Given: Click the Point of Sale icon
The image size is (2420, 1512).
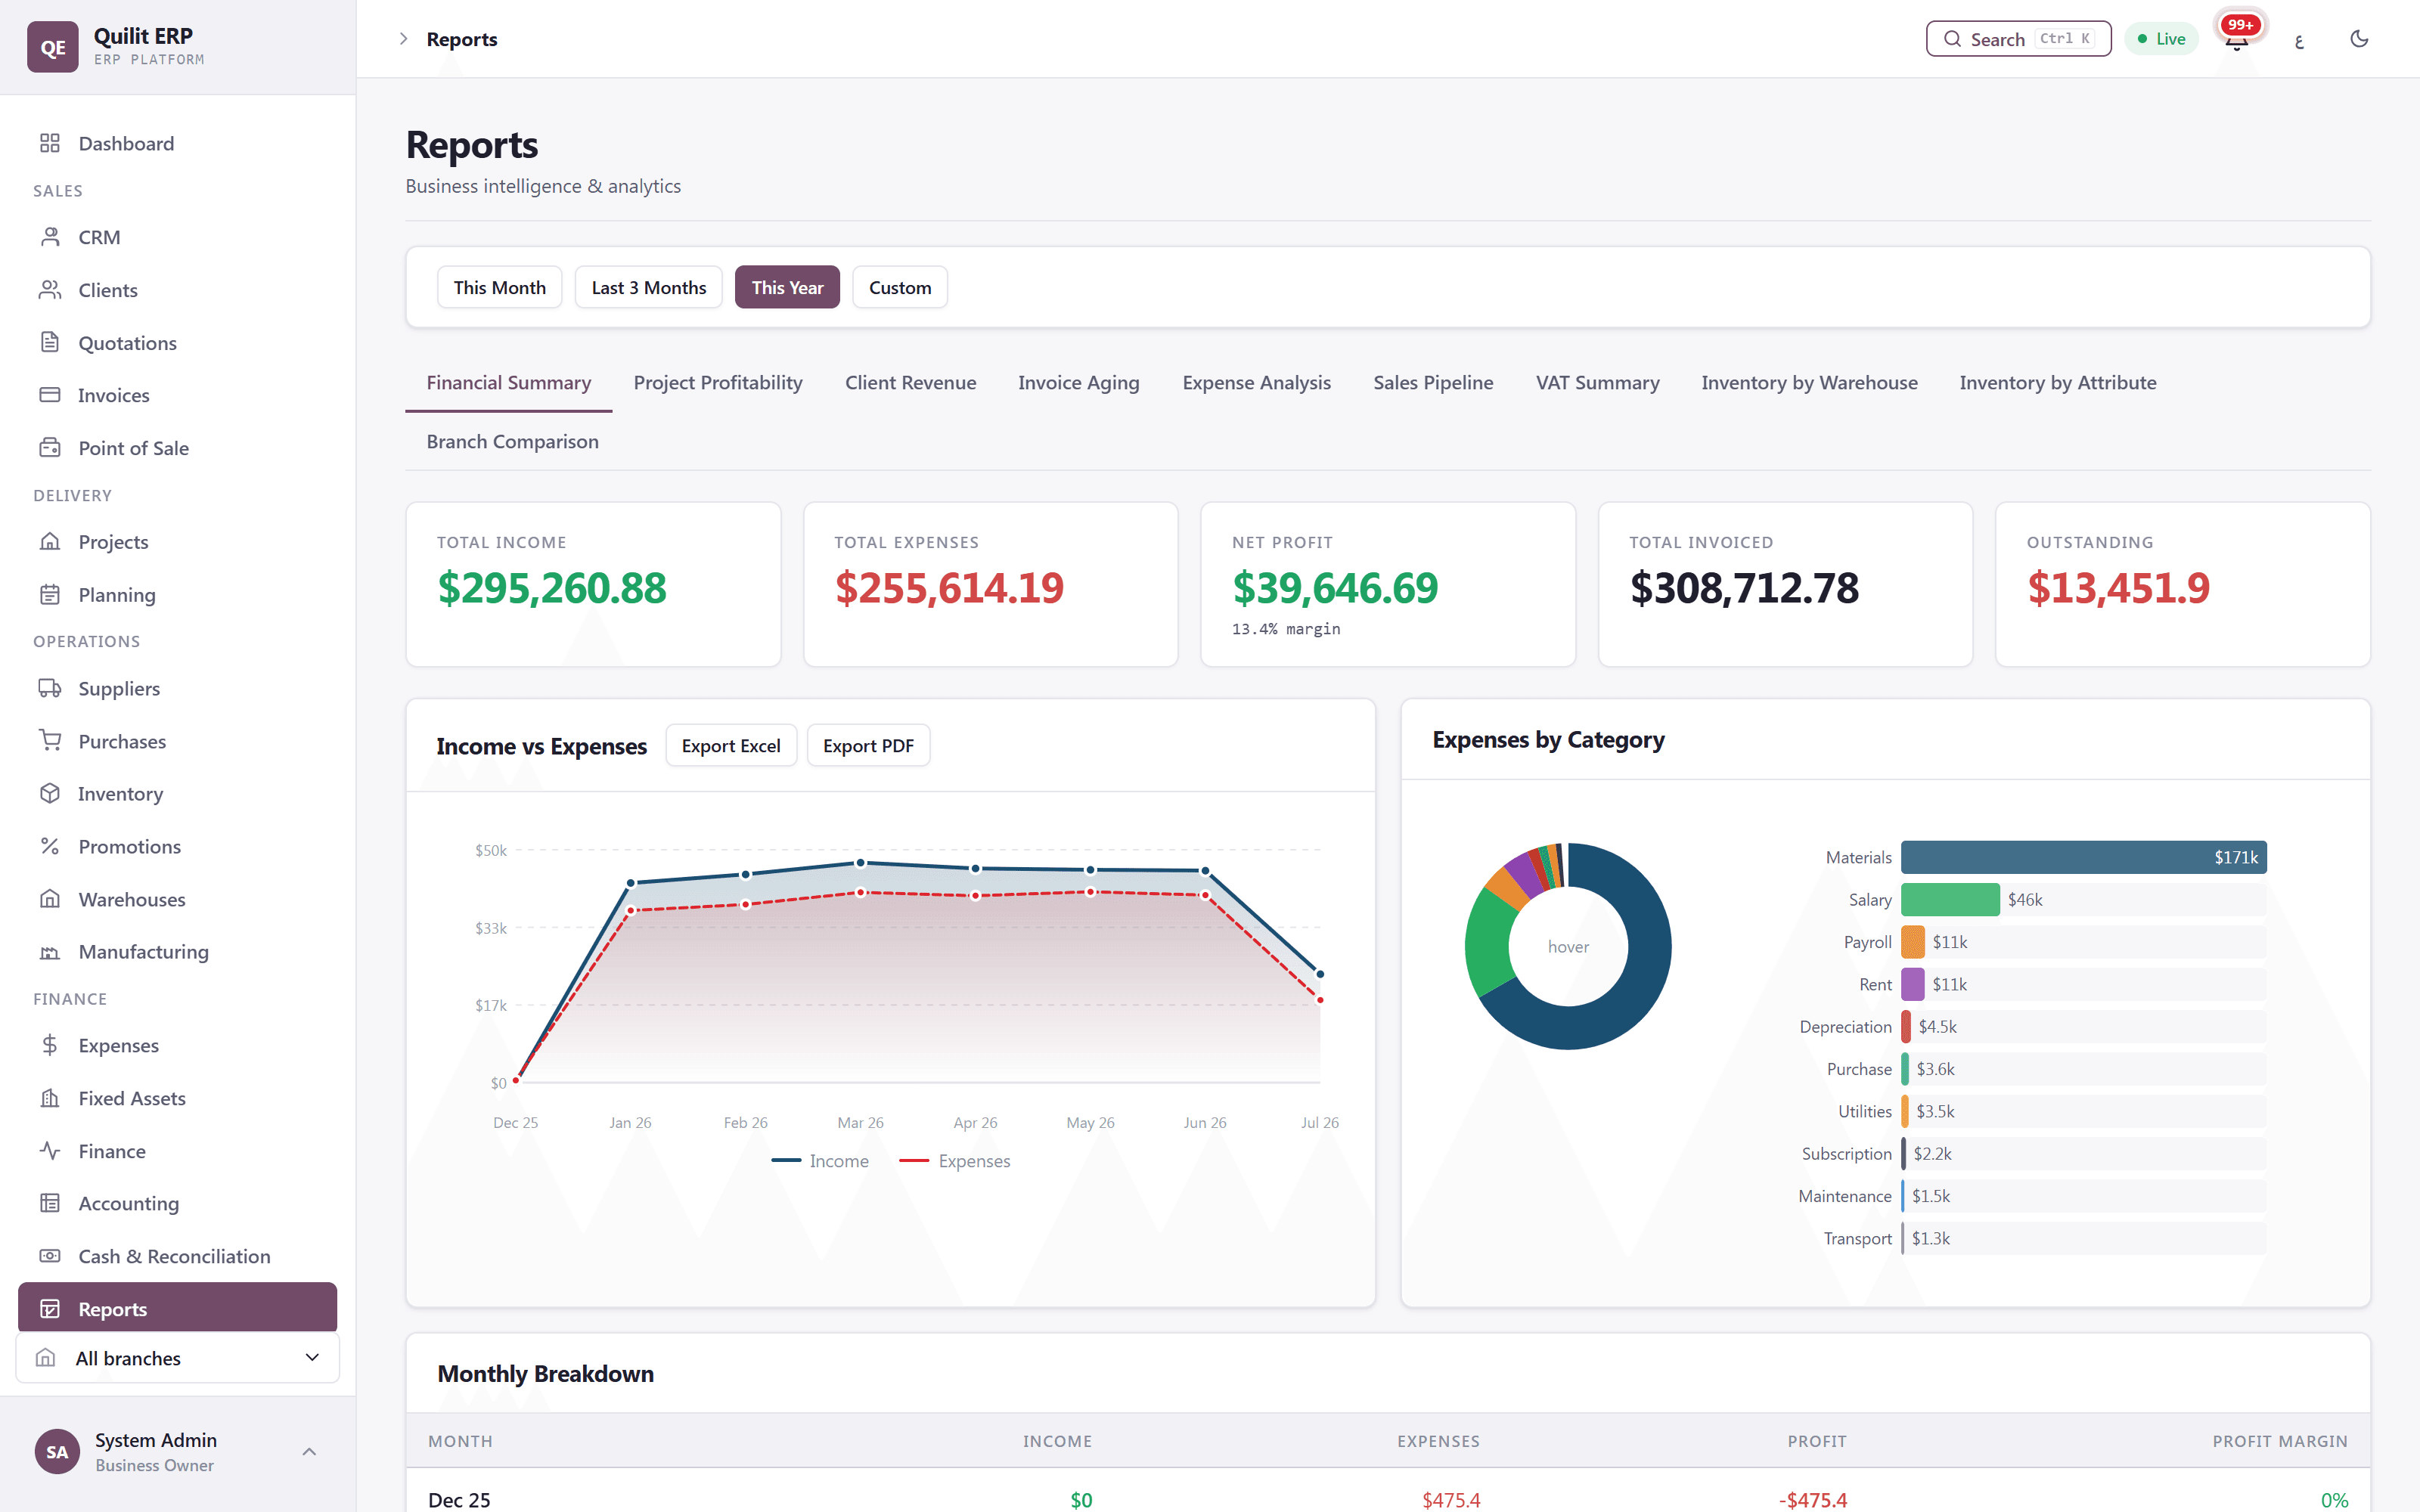Looking at the screenshot, I should (x=50, y=448).
